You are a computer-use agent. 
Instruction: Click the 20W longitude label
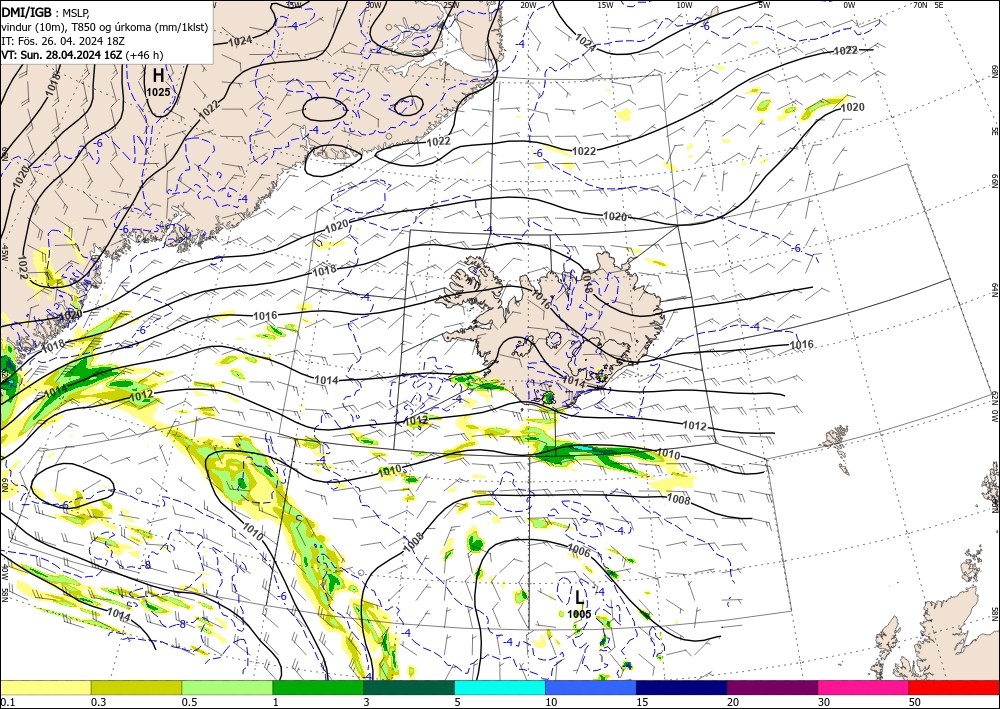(527, 5)
